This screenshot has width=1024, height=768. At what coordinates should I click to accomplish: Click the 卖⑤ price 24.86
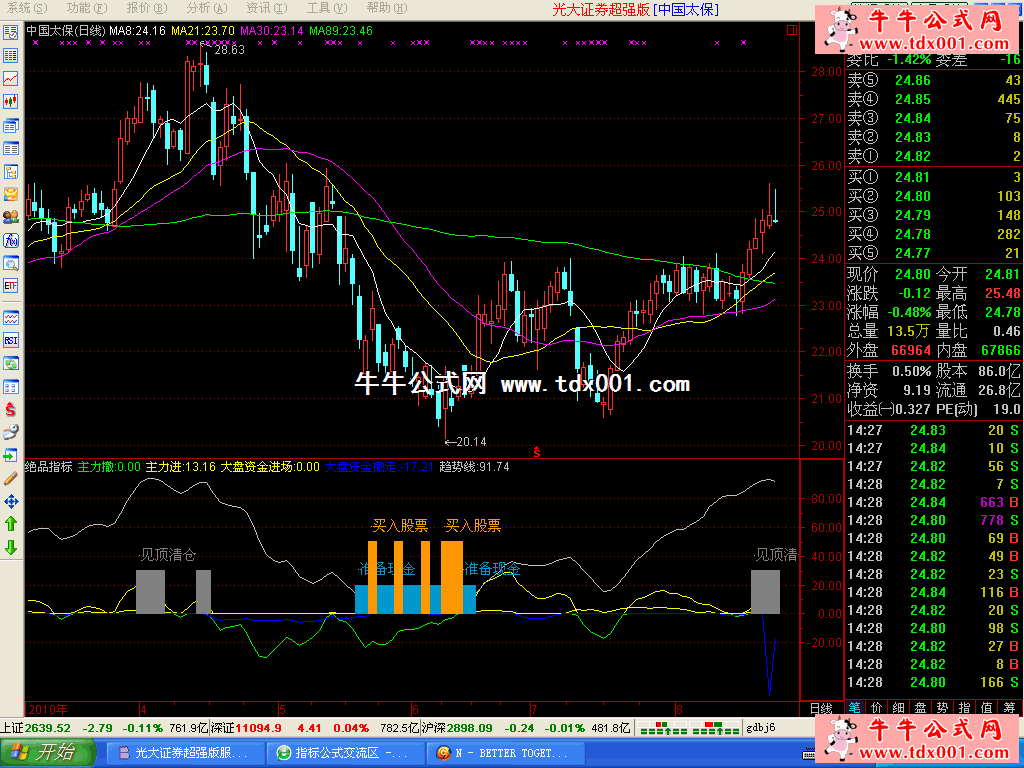point(912,80)
